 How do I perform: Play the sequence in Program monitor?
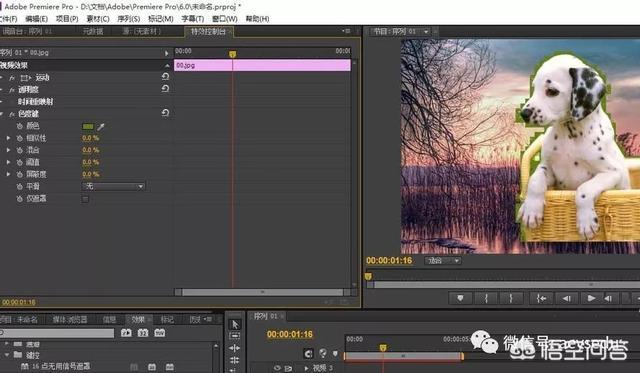(591, 298)
